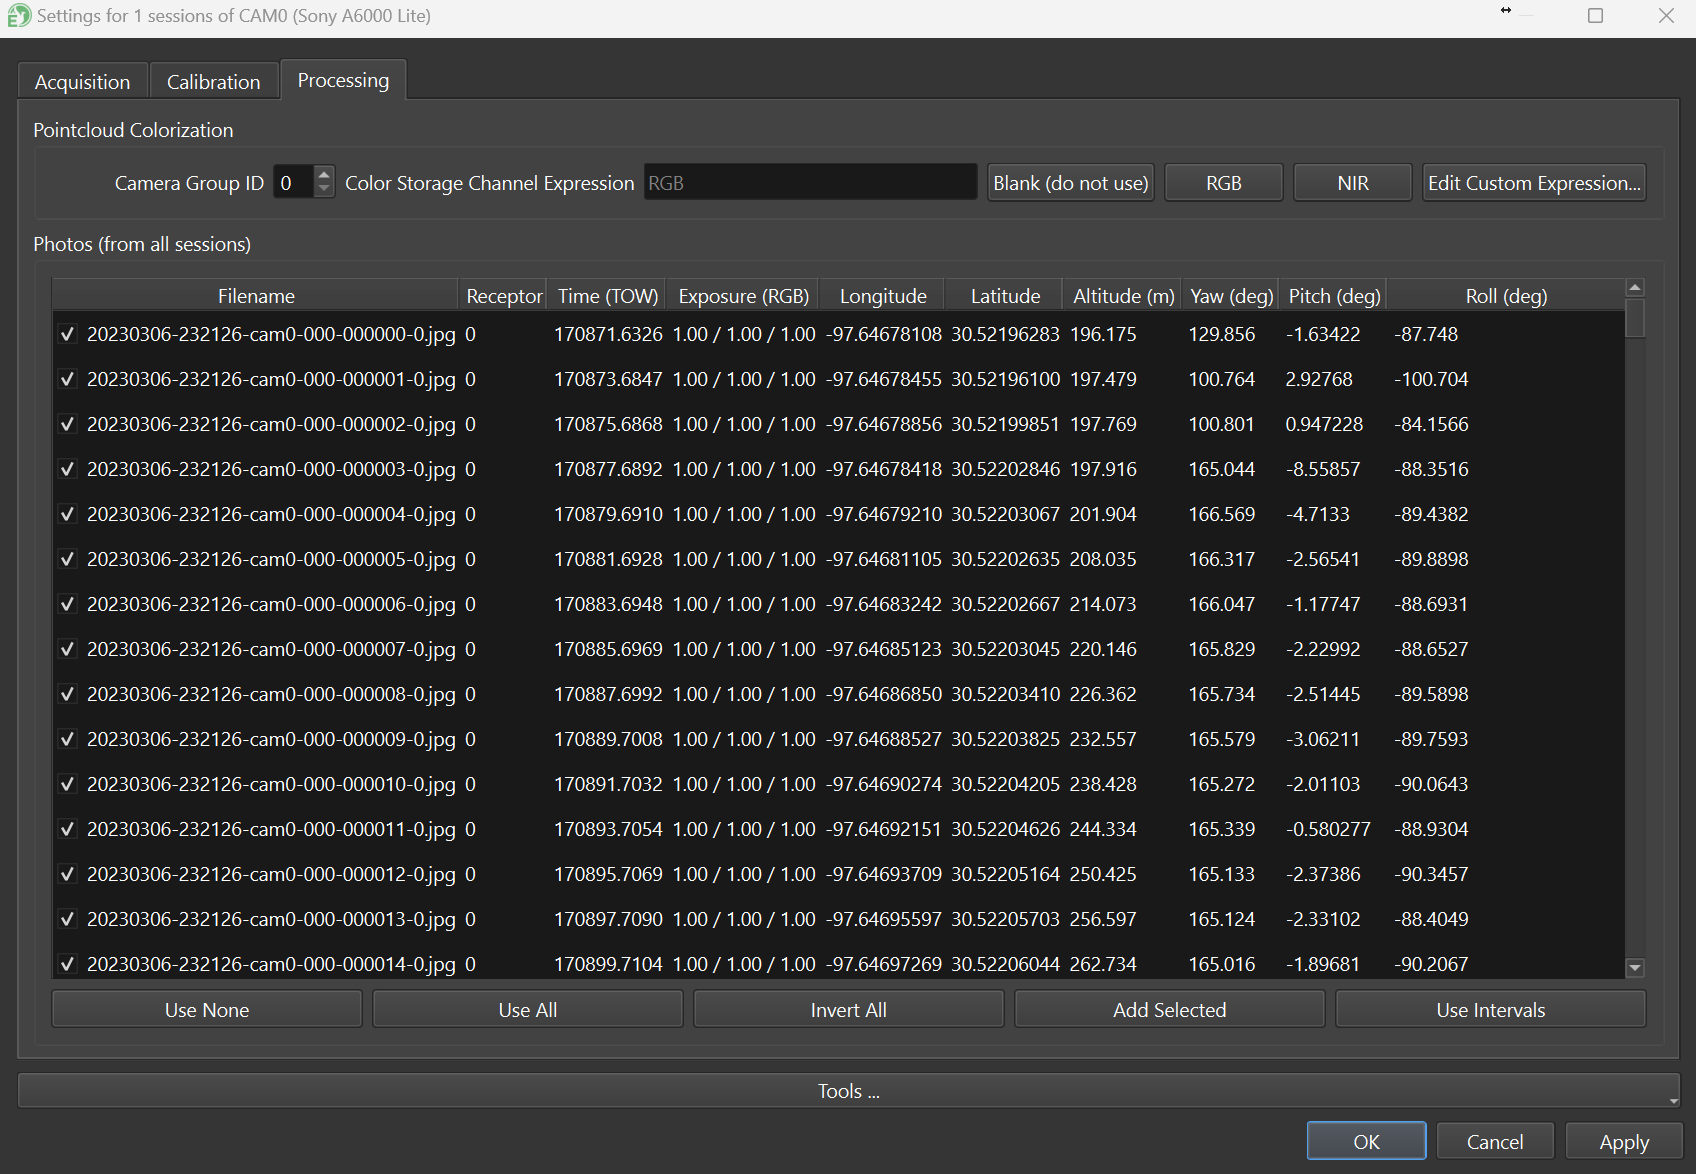Click the Color Storage Channel Expression field
The width and height of the screenshot is (1696, 1174).
(x=810, y=183)
